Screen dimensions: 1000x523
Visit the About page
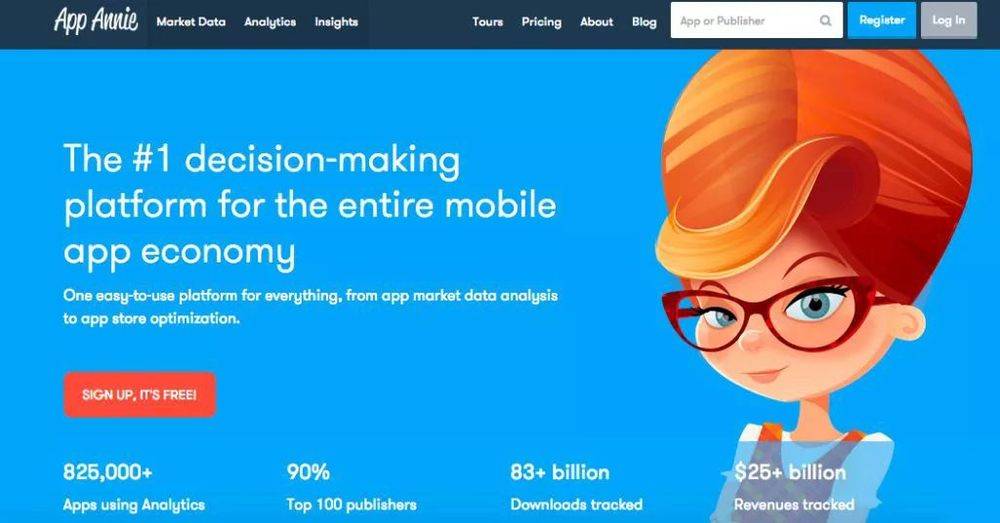click(x=596, y=22)
